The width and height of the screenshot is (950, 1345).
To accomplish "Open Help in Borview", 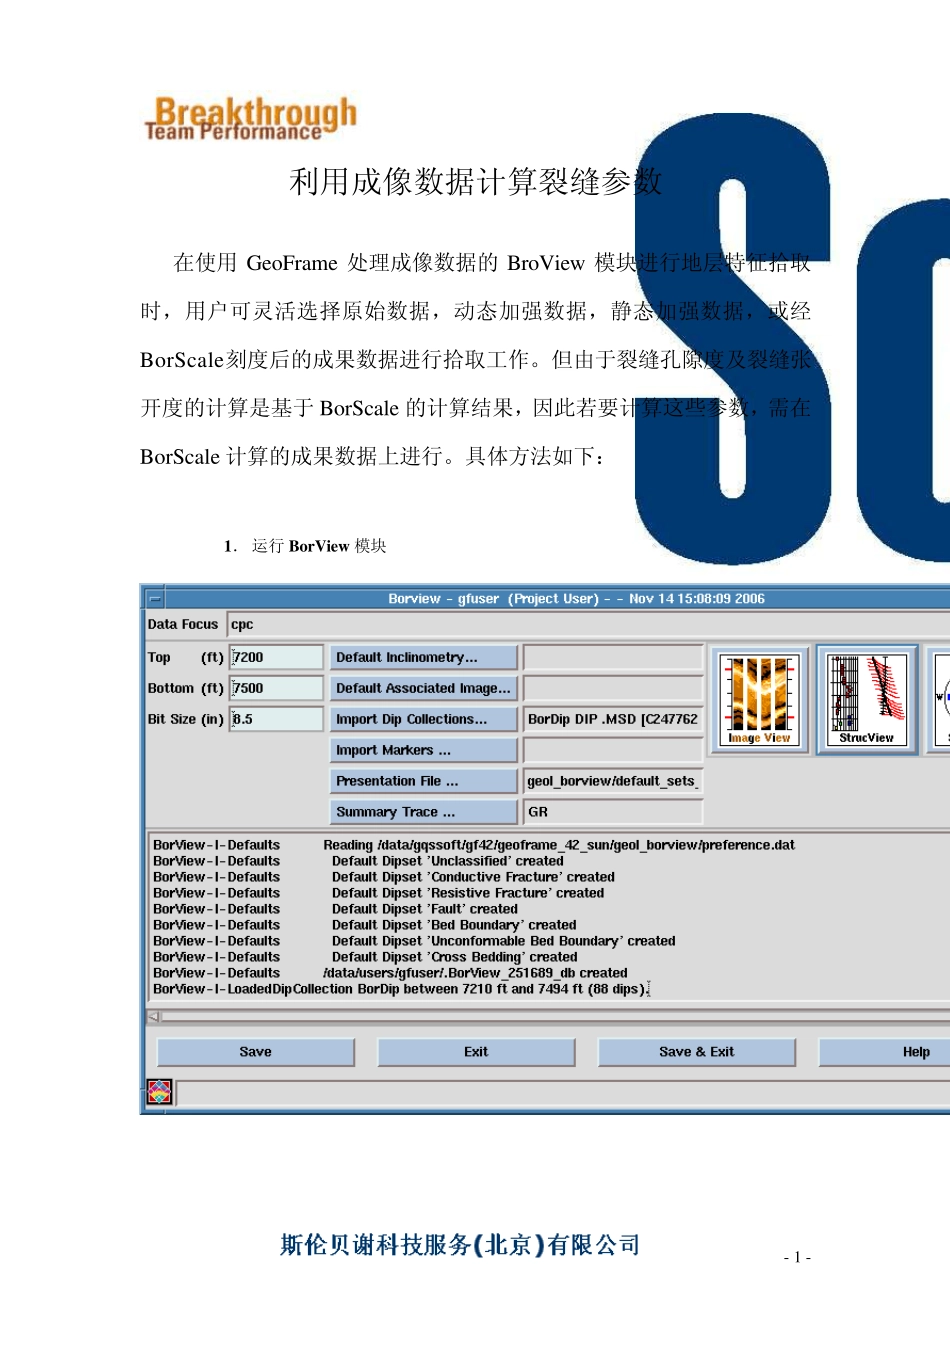I will 885,1052.
